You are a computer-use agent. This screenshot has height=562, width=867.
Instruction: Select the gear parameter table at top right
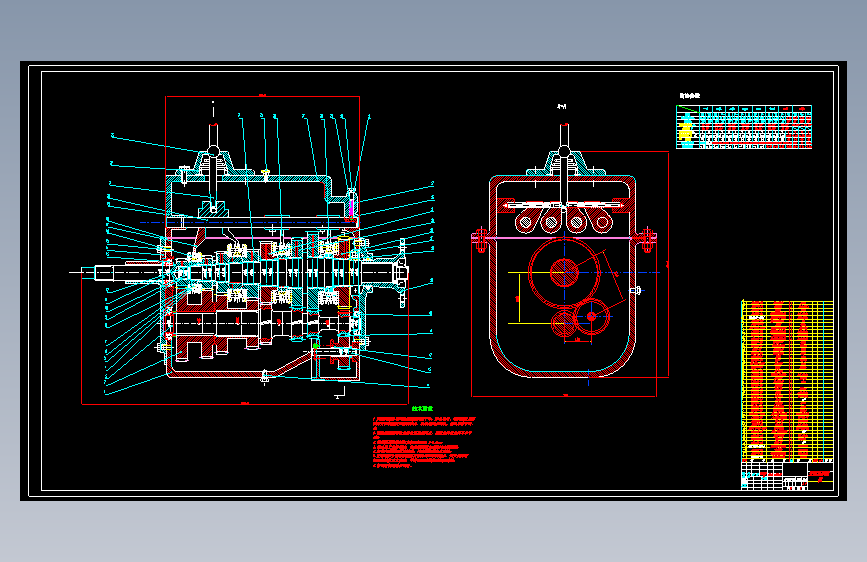click(x=744, y=127)
